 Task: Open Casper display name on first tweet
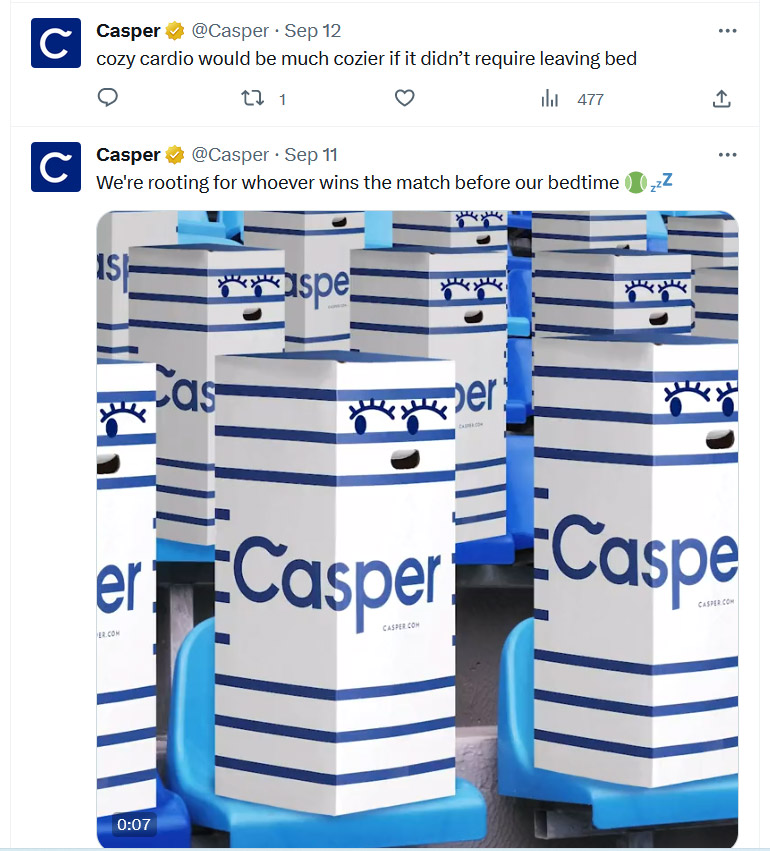click(128, 31)
